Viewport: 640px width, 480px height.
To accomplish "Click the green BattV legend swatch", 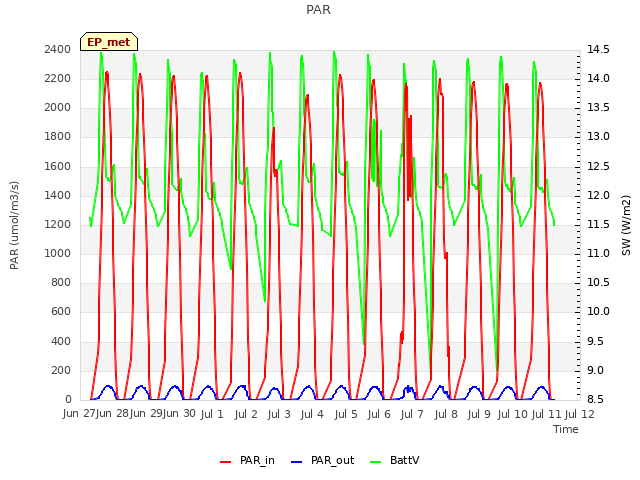I will pyautogui.click(x=375, y=462).
